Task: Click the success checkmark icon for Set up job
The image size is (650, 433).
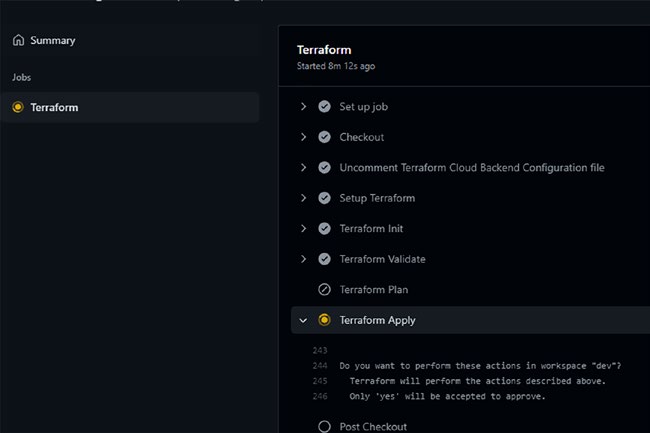Action: pyautogui.click(x=324, y=106)
